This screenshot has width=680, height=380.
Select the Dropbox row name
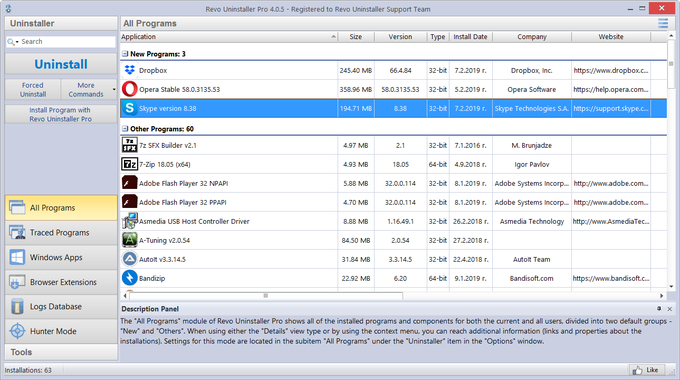[153, 70]
